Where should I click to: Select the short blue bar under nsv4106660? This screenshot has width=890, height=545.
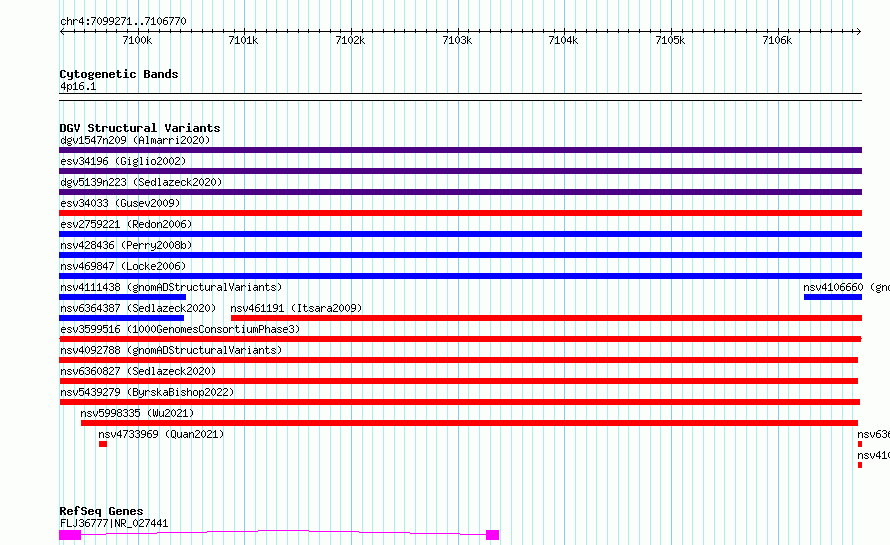pyautogui.click(x=833, y=297)
